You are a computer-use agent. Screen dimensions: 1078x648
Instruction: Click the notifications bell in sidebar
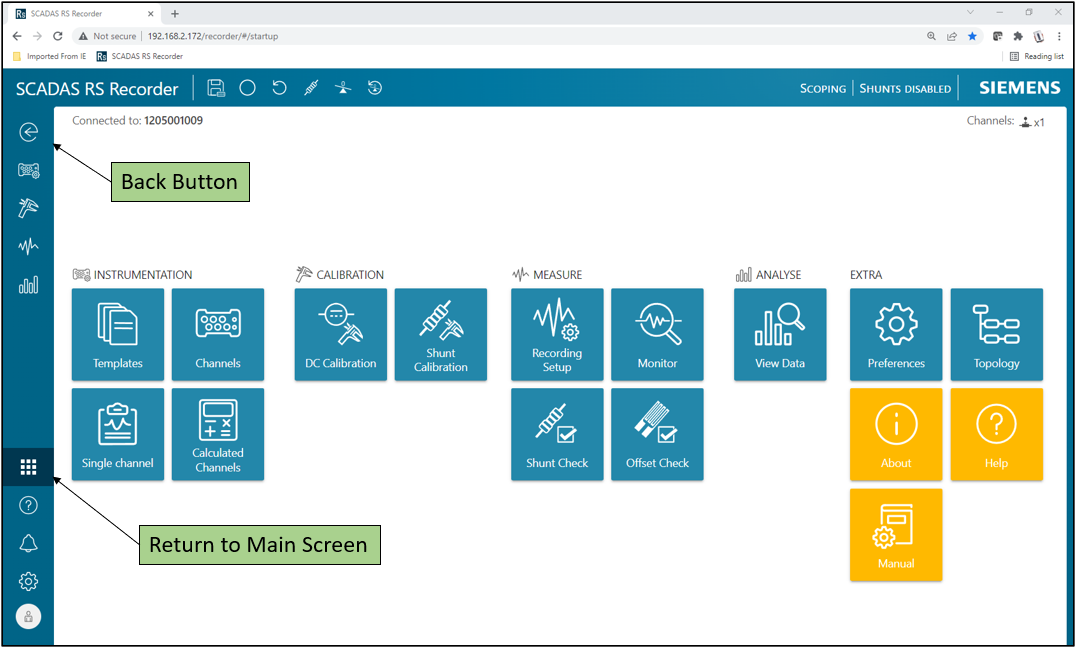[x=28, y=543]
